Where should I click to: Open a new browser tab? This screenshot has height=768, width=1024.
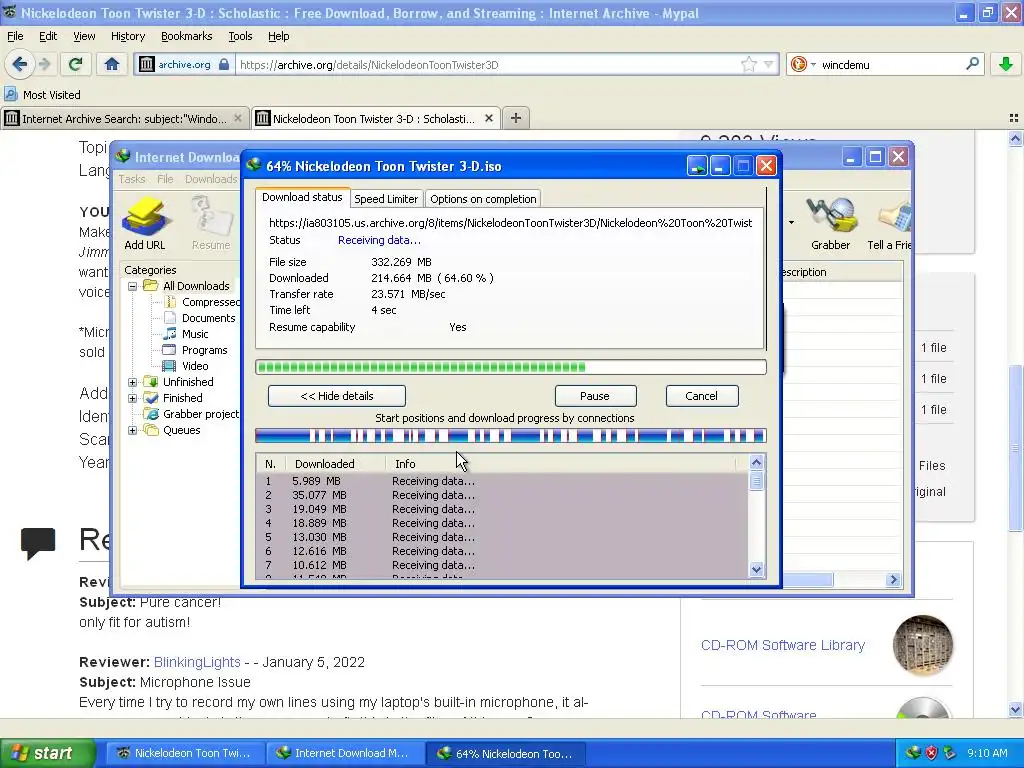(x=516, y=118)
